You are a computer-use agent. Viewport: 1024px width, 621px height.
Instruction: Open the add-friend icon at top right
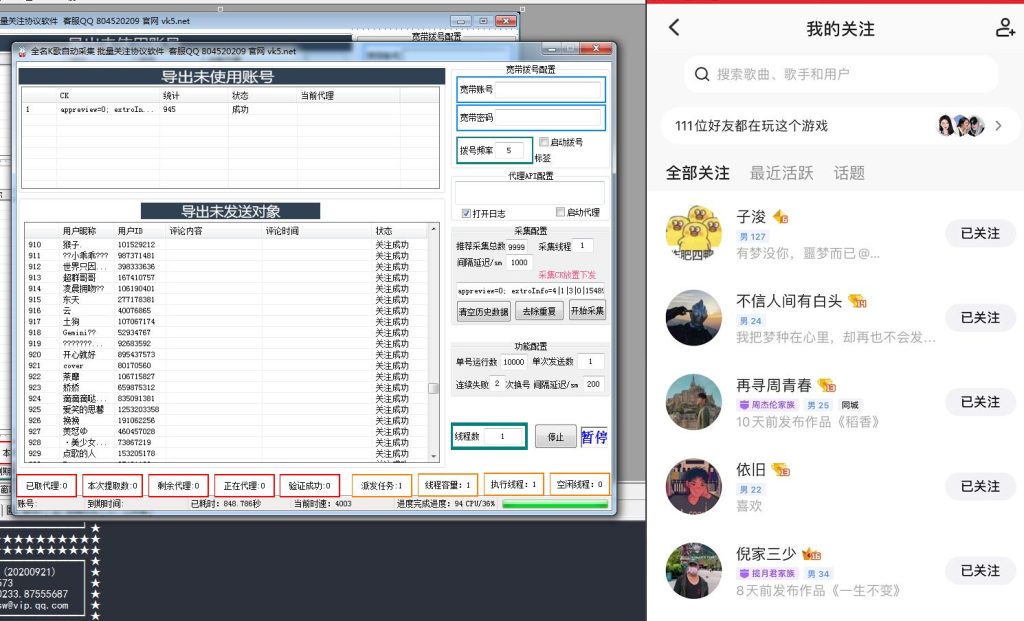(1003, 28)
